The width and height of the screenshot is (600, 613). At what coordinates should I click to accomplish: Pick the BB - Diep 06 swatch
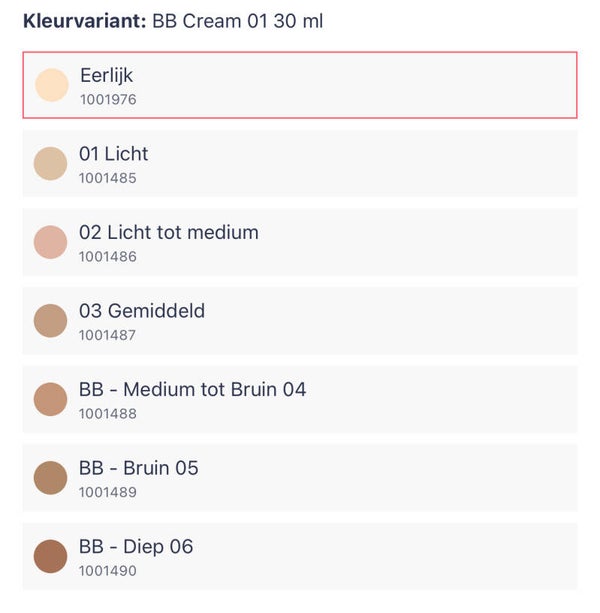pyautogui.click(x=50, y=556)
